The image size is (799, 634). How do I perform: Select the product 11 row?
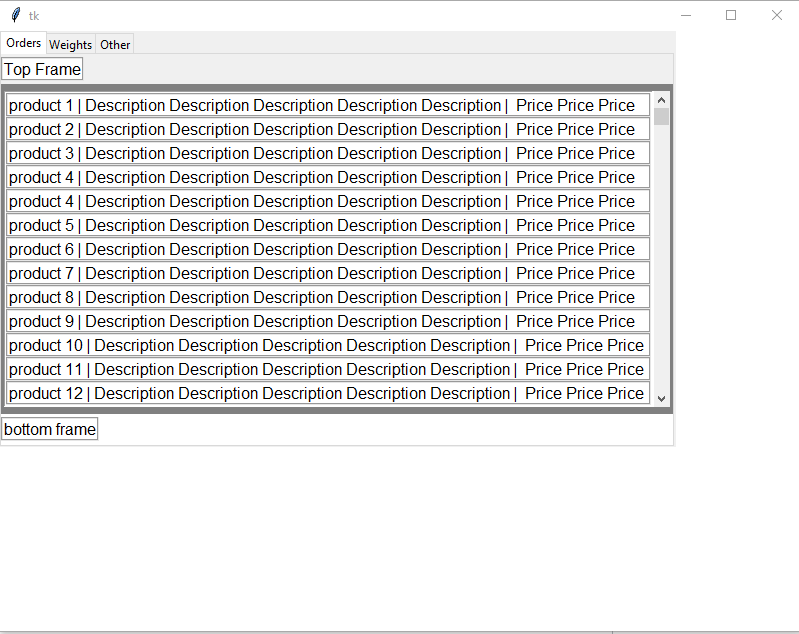(x=328, y=369)
